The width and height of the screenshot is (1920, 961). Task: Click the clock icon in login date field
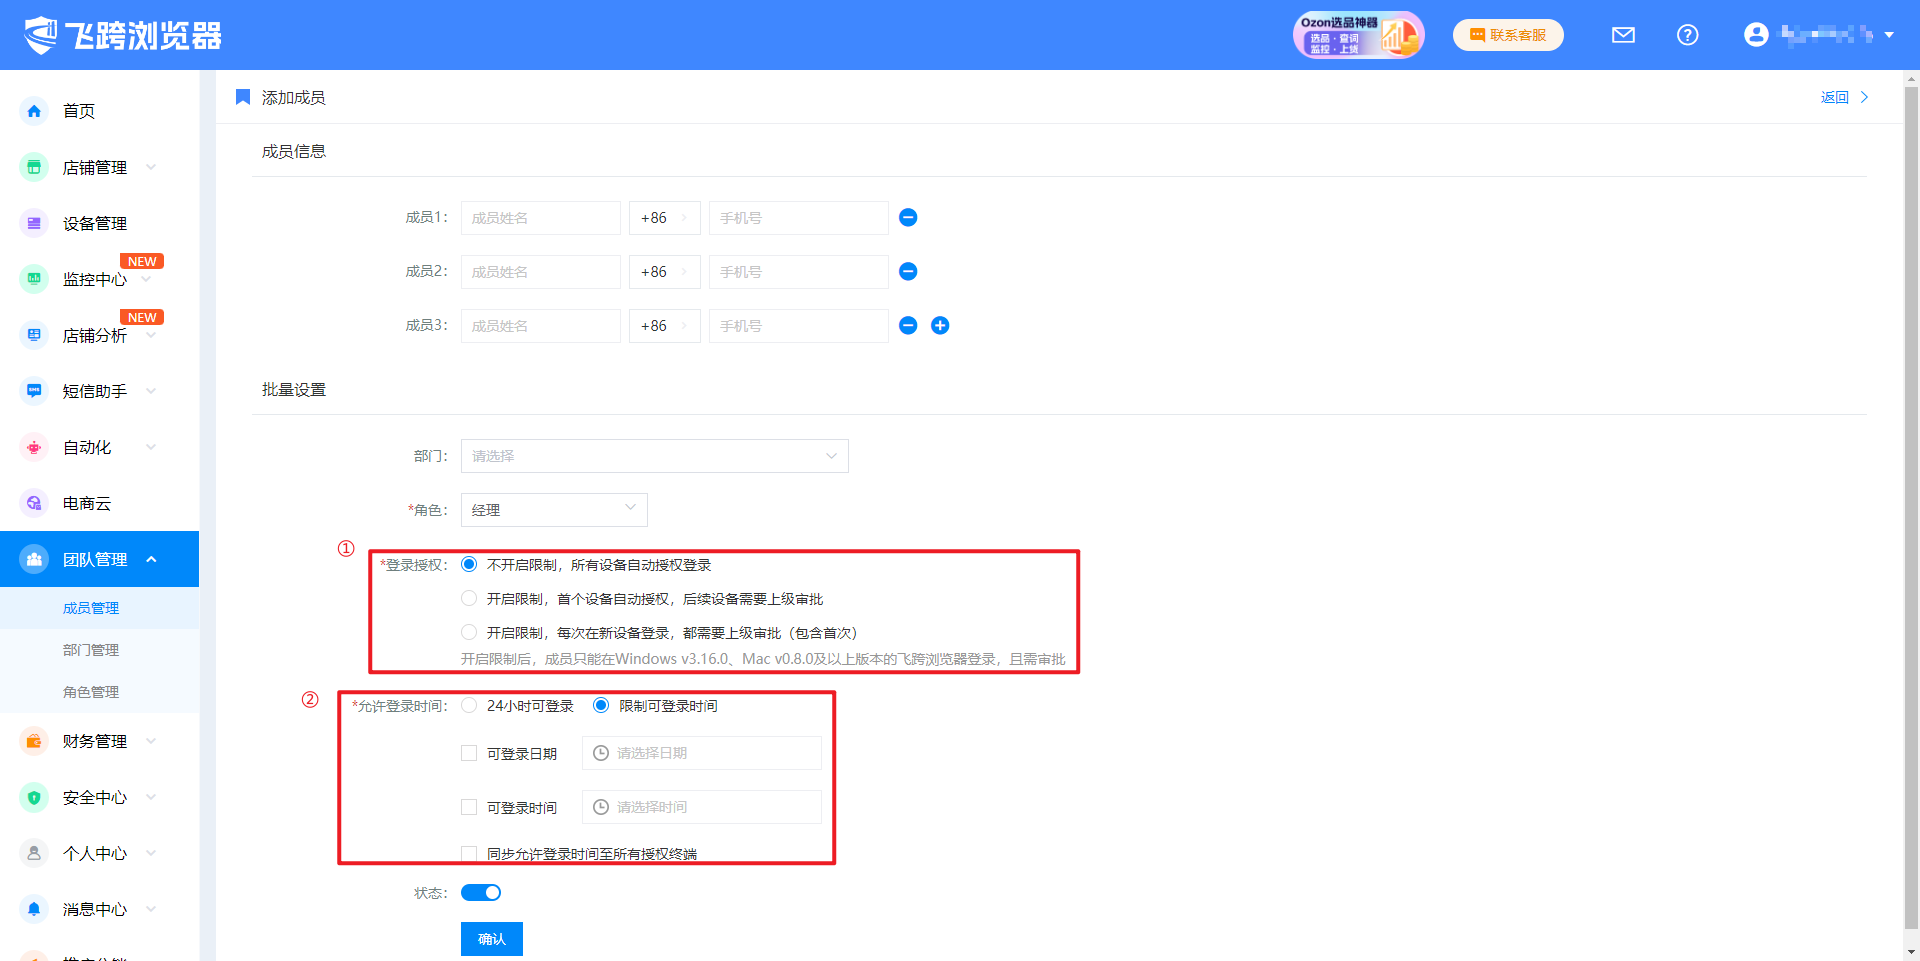tap(601, 754)
